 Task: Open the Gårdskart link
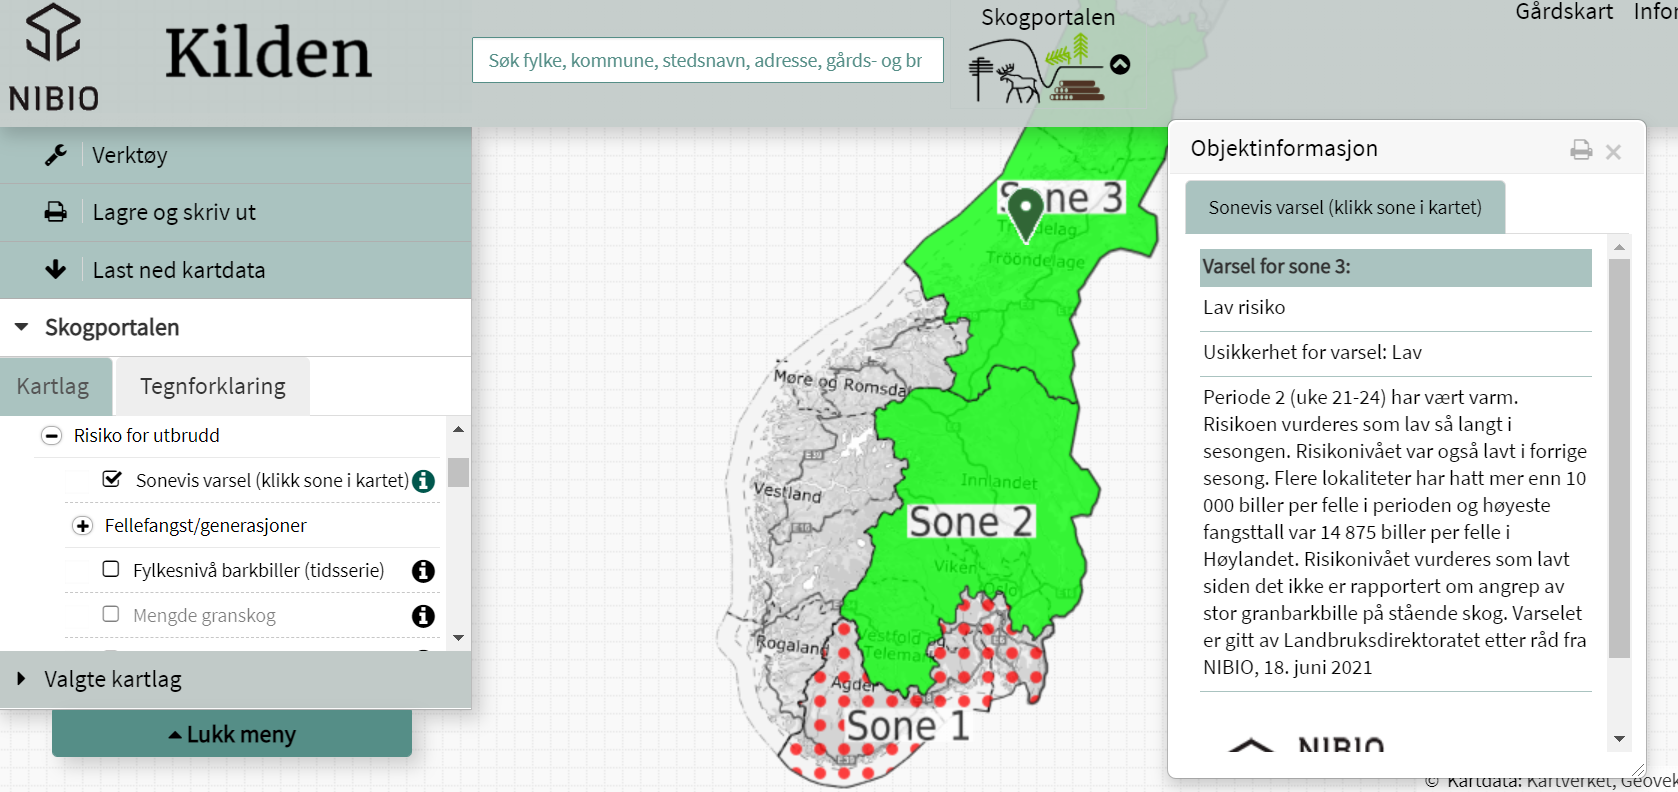click(1564, 12)
